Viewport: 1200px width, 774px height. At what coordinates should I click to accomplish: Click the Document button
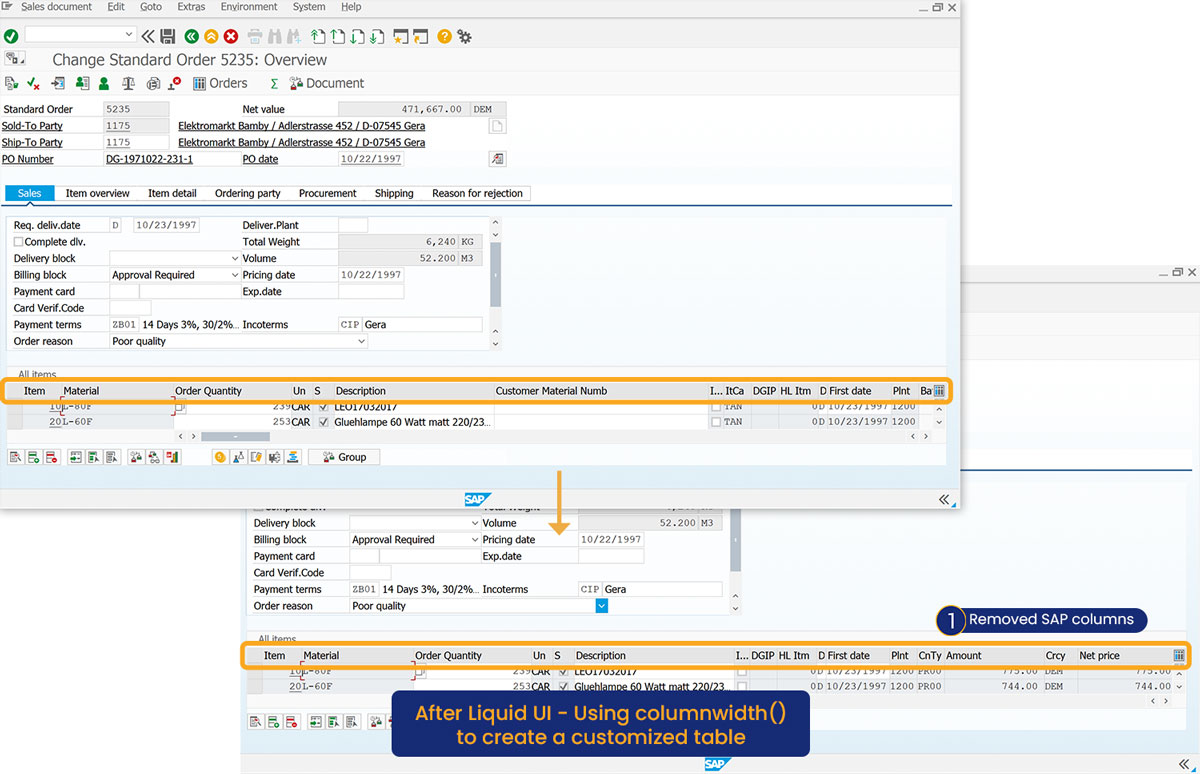click(327, 84)
